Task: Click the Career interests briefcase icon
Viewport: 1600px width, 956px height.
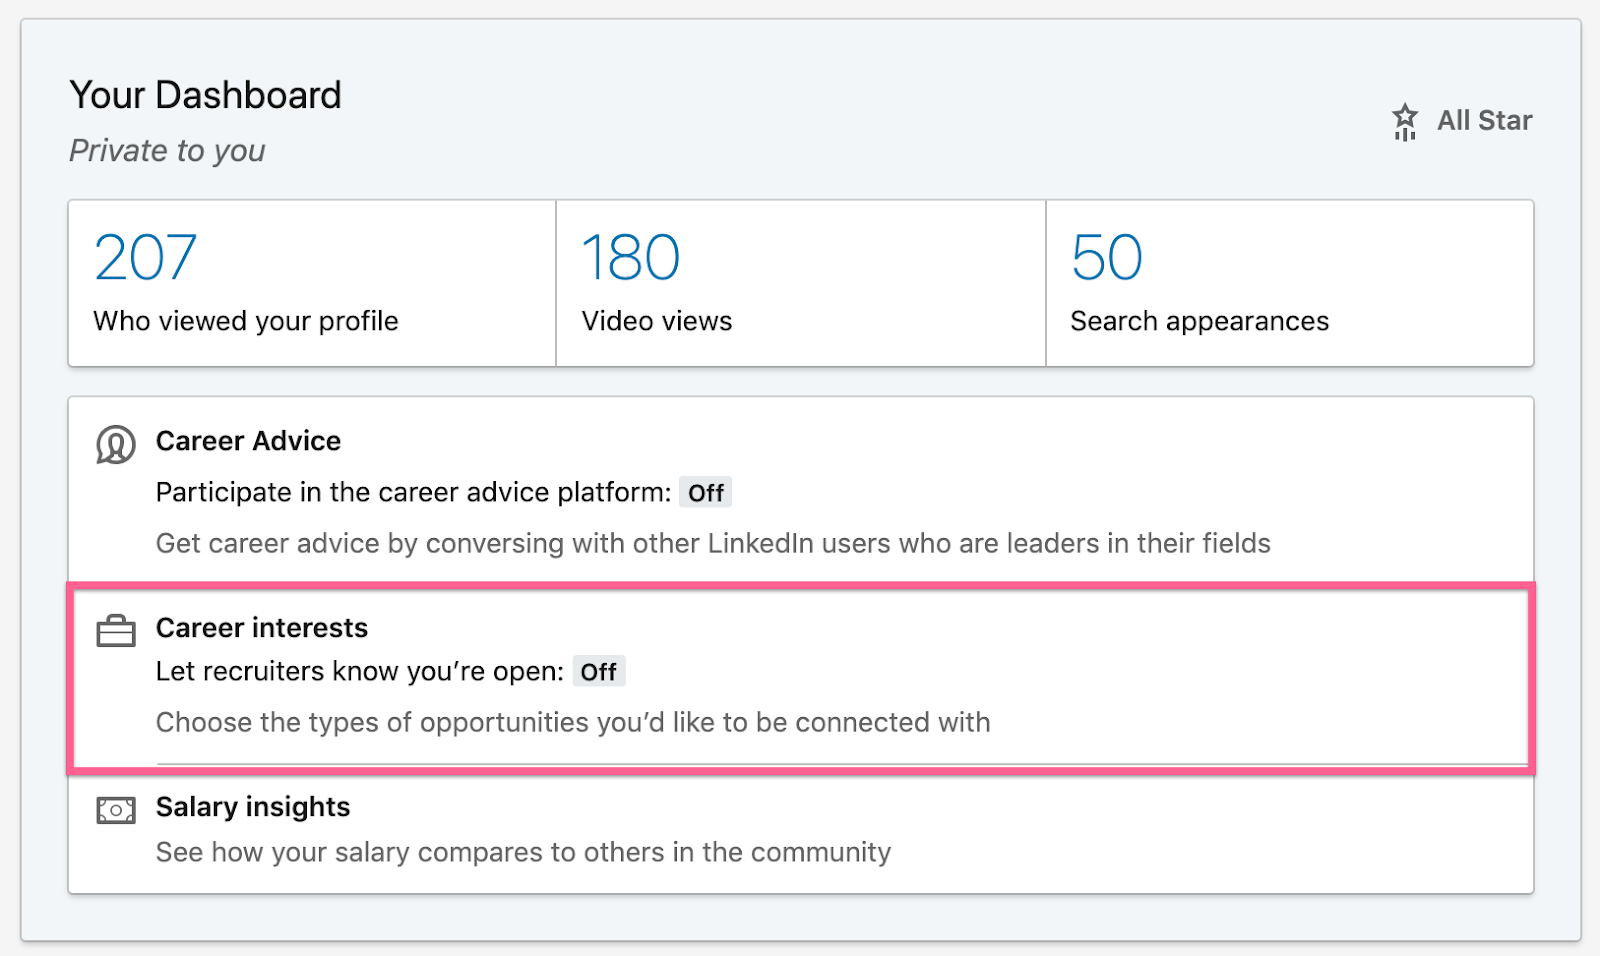Action: 116,631
